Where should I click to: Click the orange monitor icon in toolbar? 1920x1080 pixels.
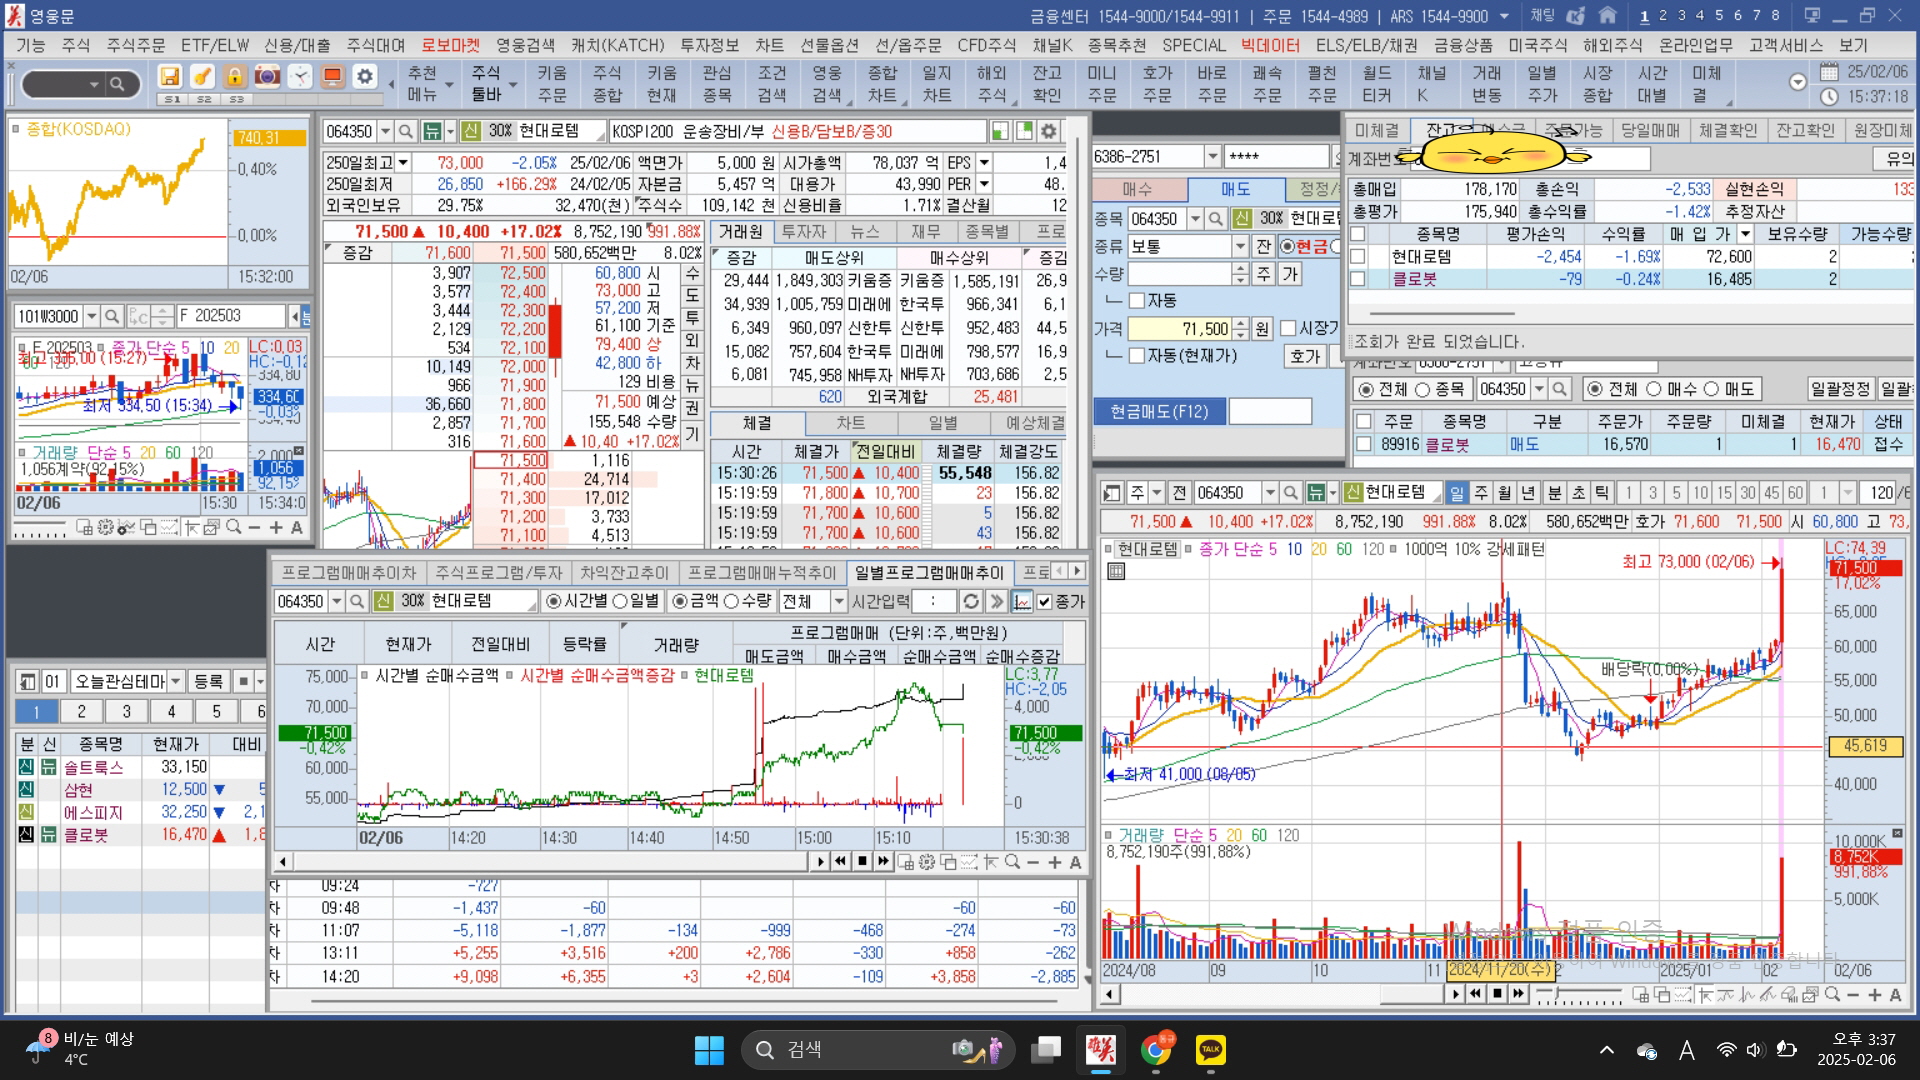[333, 77]
